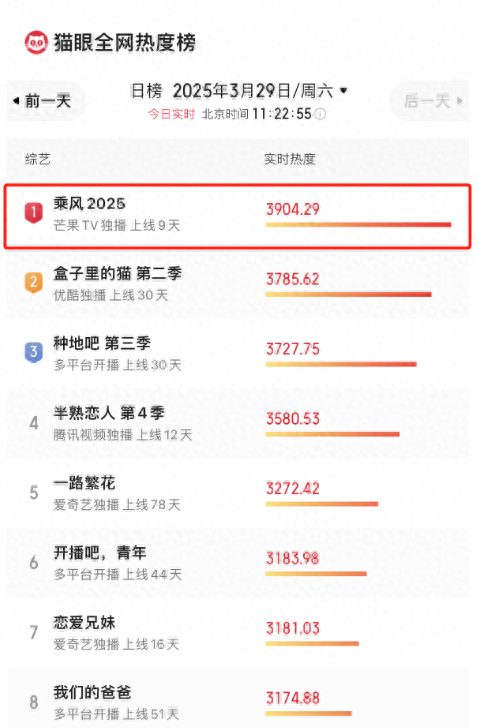
Task: Select the red rank 1 badge
Action: coord(33,213)
